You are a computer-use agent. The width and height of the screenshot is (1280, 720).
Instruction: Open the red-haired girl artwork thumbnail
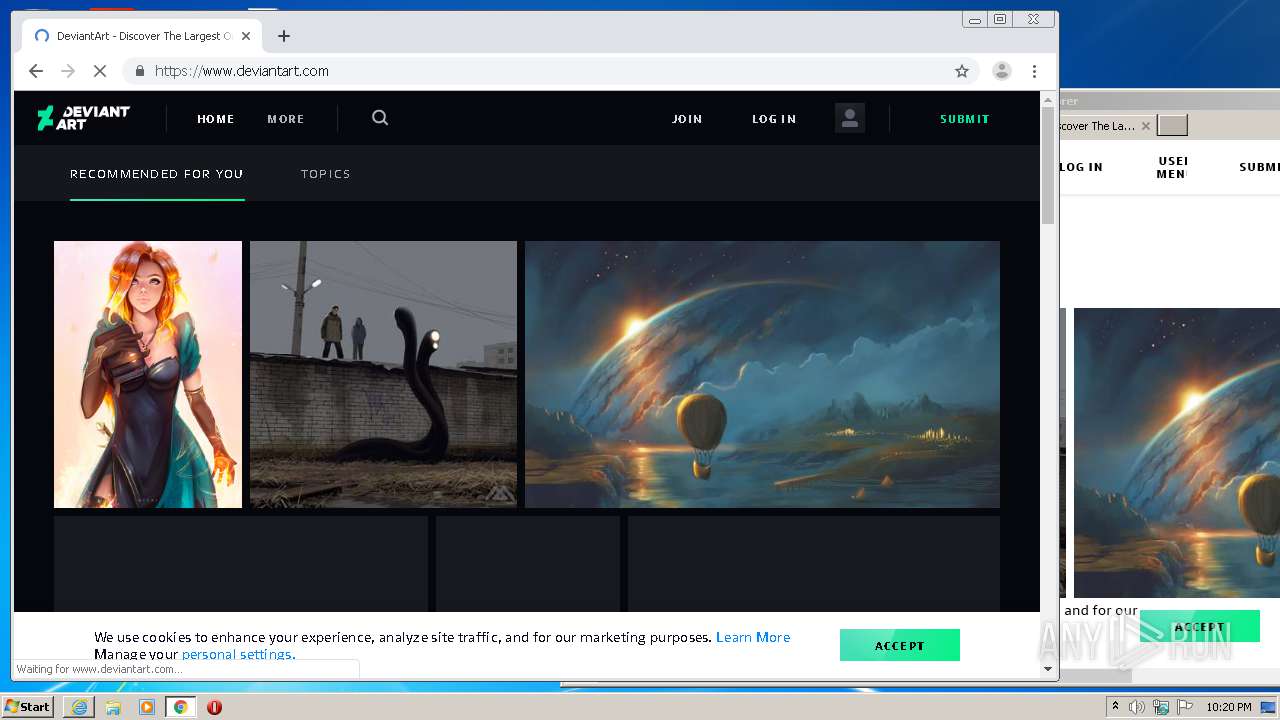(148, 374)
